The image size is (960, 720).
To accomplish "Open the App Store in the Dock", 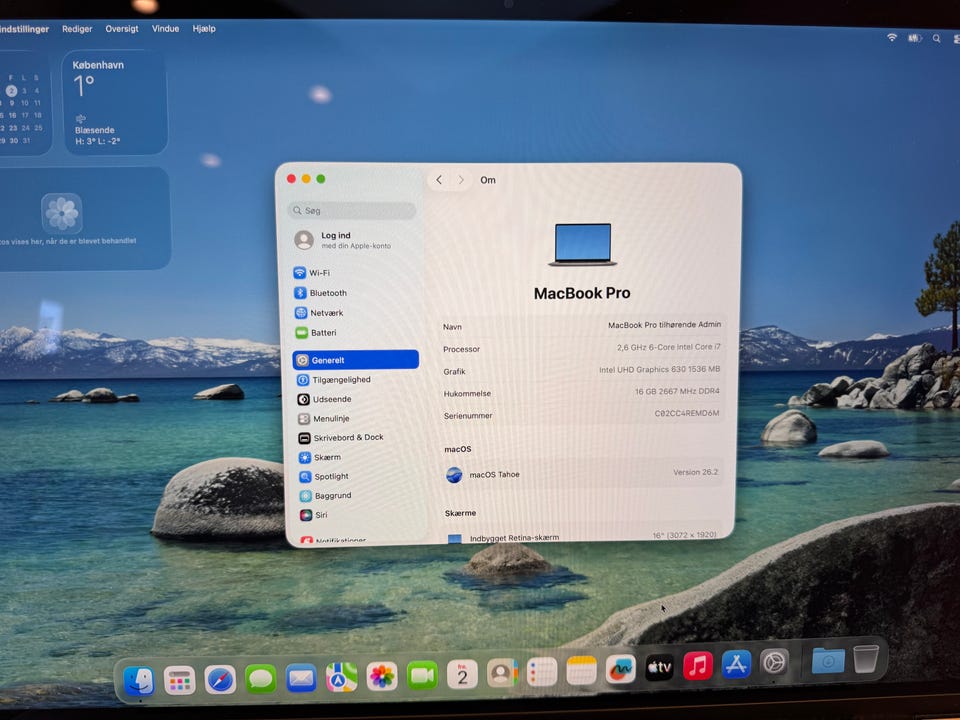I will 736,664.
